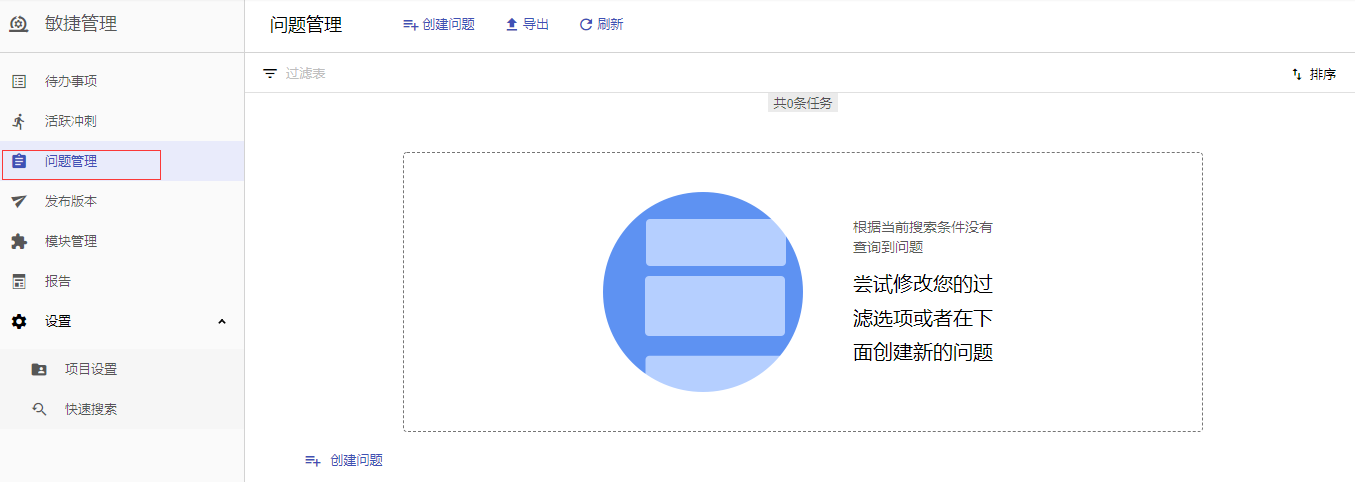Go to 活跃冲刺 menu item
Image resolution: width=1355 pixels, height=482 pixels.
(x=122, y=121)
